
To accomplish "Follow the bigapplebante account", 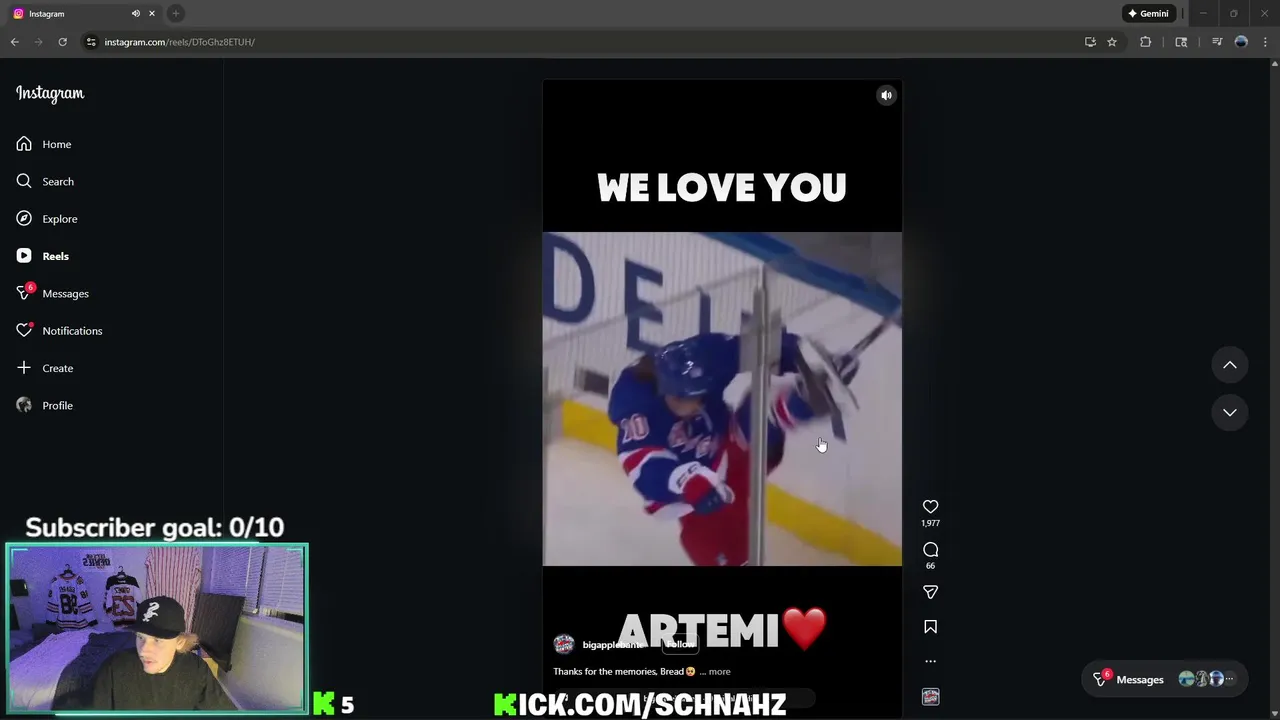I will (x=680, y=644).
